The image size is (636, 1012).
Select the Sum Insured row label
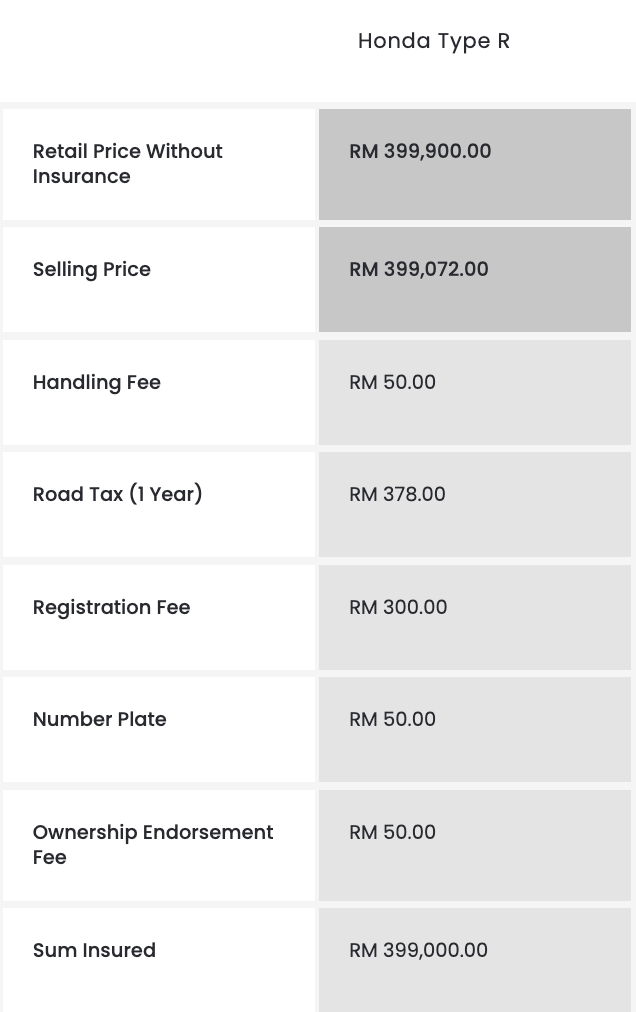(x=94, y=950)
